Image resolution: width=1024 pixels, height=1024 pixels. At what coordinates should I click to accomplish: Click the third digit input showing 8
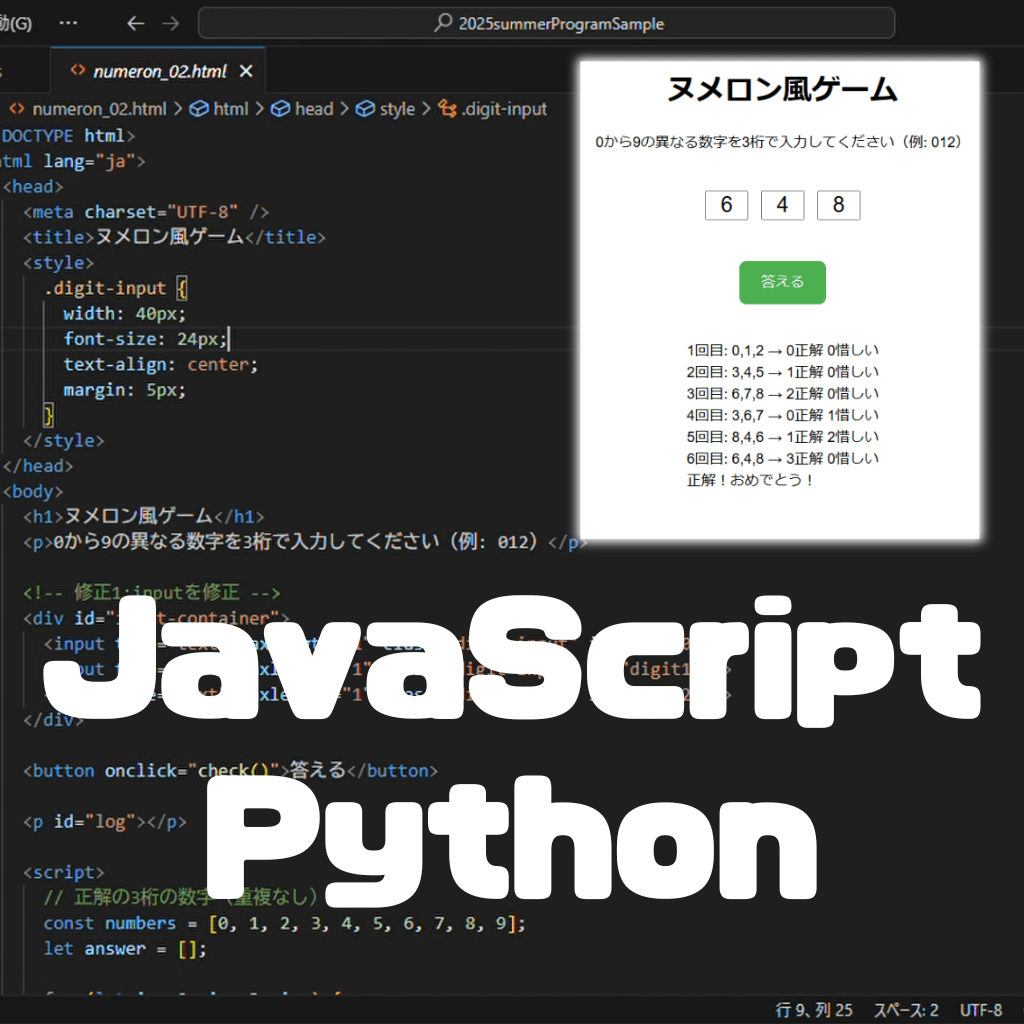pyautogui.click(x=839, y=205)
